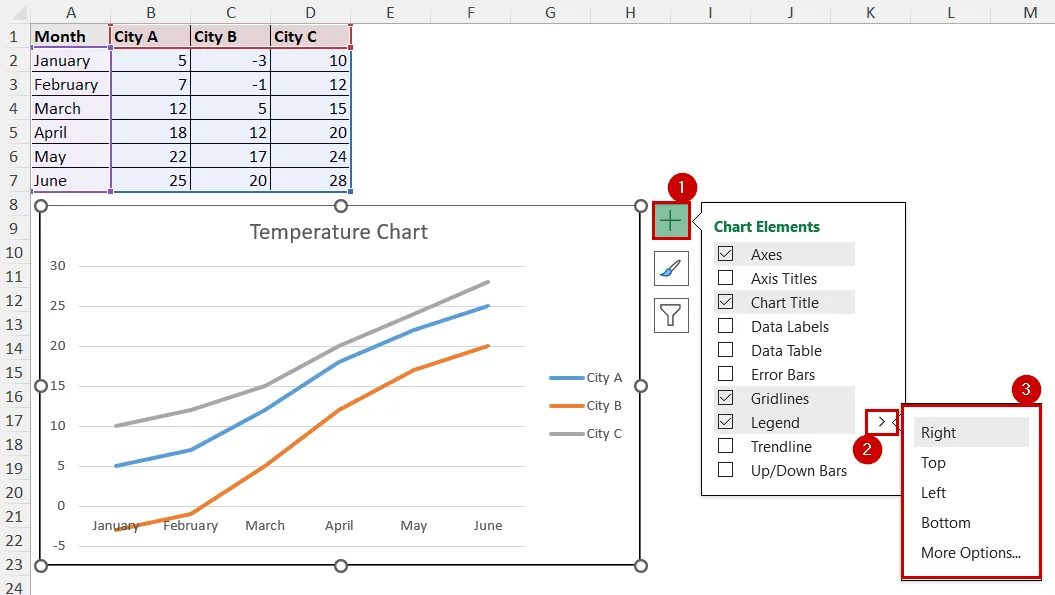1055x595 pixels.
Task: Enable the Error Bars checkbox
Action: [x=725, y=374]
